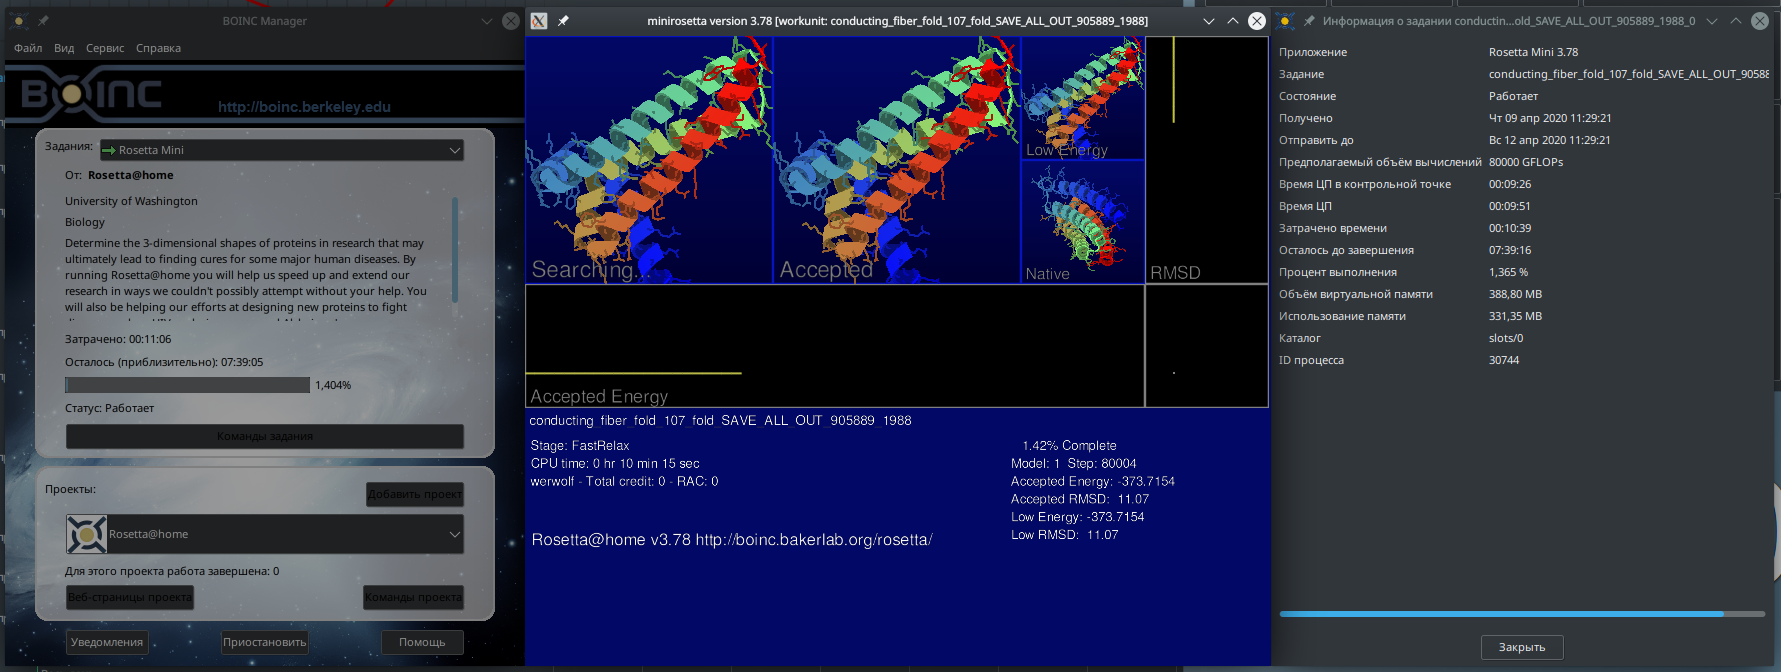This screenshot has width=1781, height=672.
Task: Close the minirosetta window
Action: (1257, 21)
